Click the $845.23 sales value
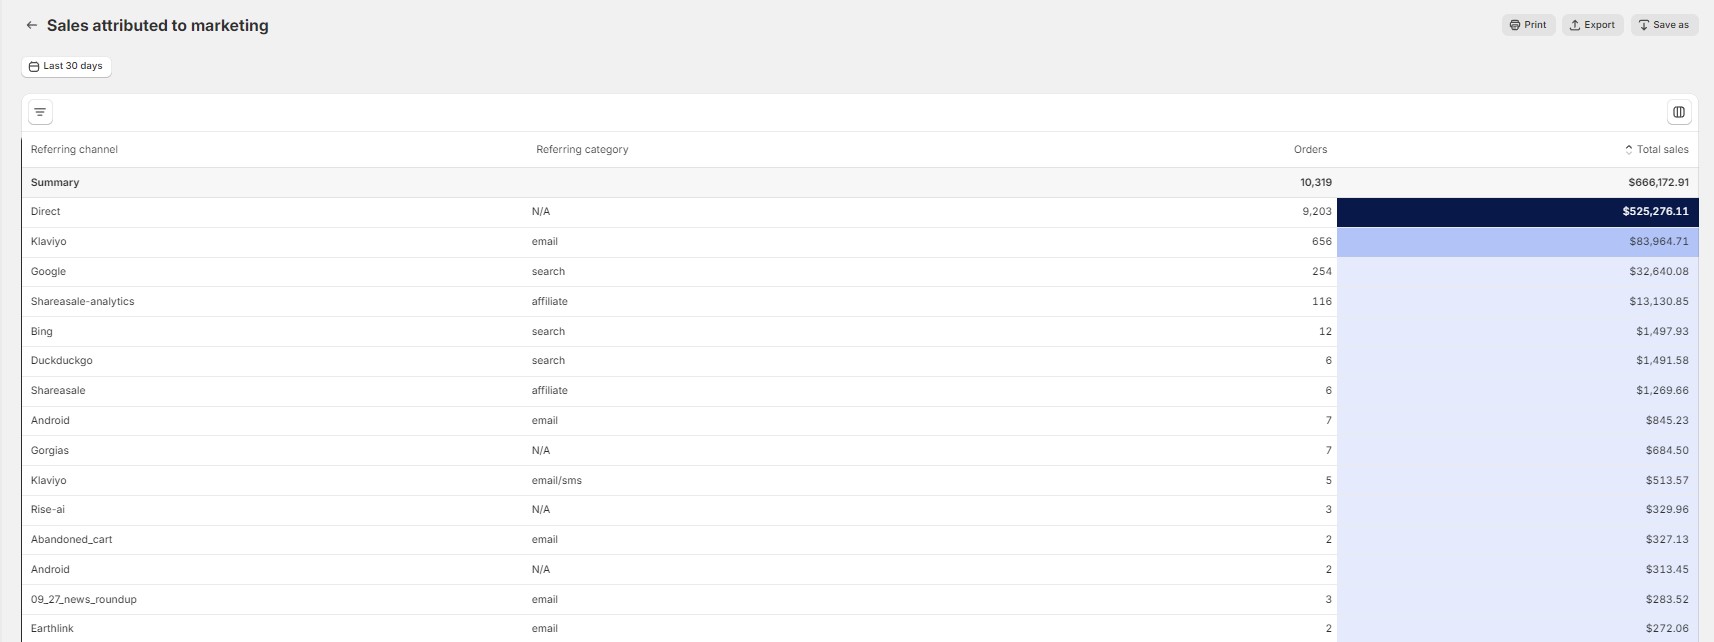This screenshot has height=642, width=1714. coord(1667,420)
